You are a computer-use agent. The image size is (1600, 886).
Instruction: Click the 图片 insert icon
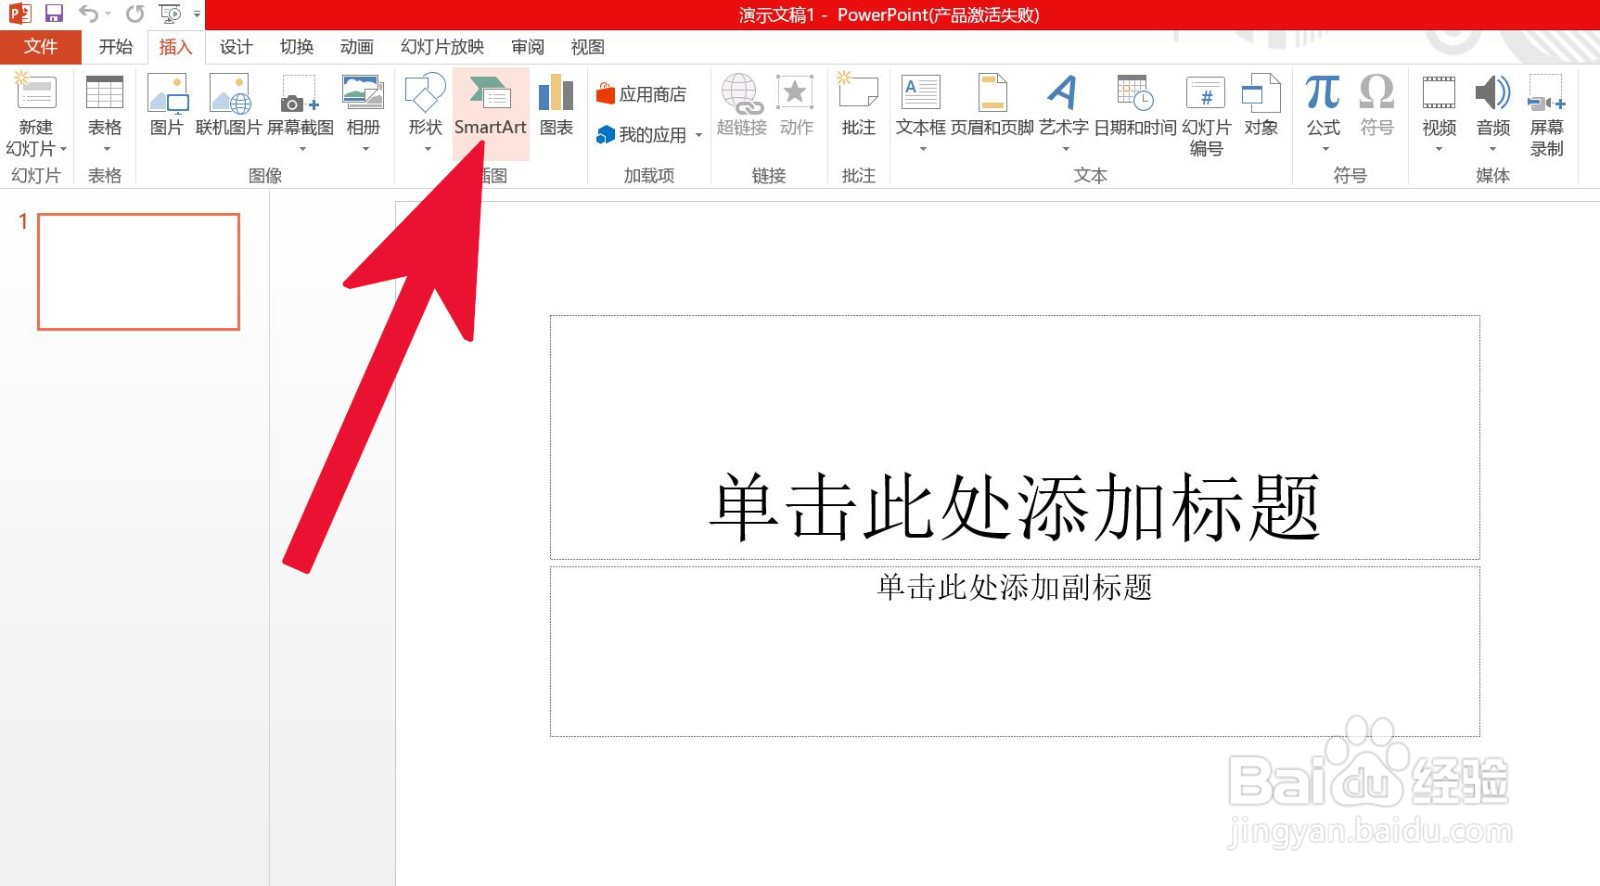tap(167, 105)
